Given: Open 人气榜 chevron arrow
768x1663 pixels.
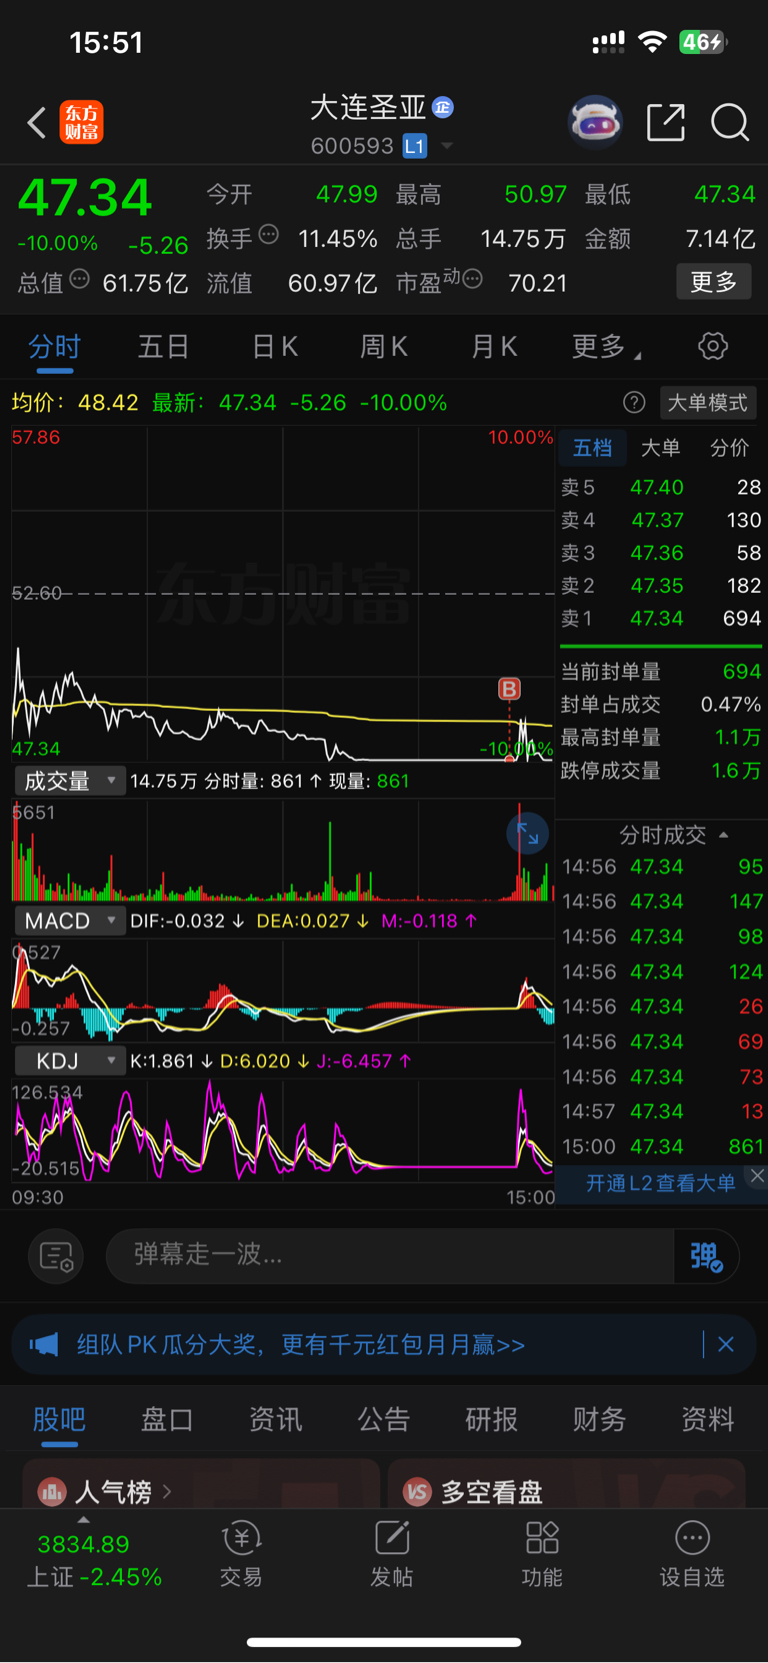Looking at the screenshot, I should pyautogui.click(x=167, y=1492).
